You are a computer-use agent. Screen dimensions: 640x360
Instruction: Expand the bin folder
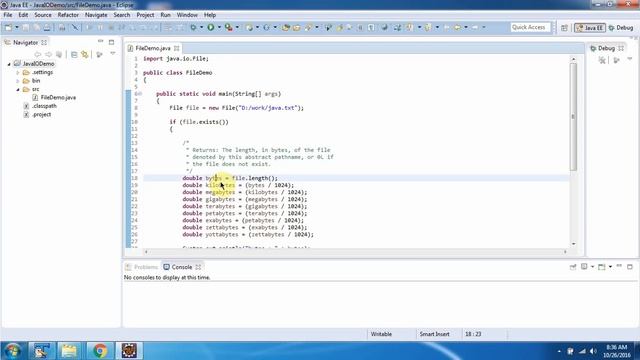point(18,81)
